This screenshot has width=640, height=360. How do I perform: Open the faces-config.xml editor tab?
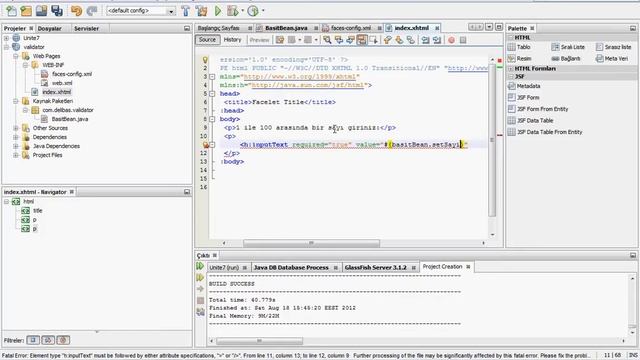coord(351,28)
